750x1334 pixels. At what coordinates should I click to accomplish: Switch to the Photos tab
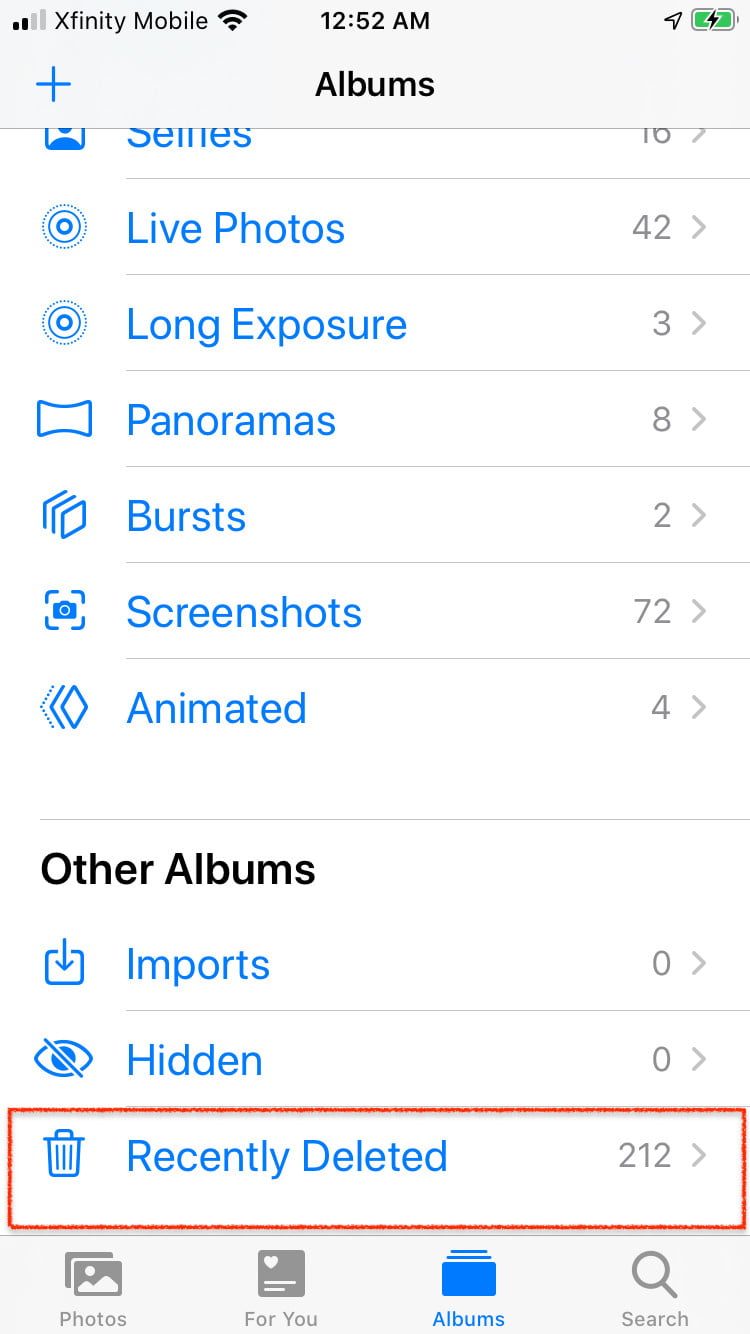[93, 1290]
